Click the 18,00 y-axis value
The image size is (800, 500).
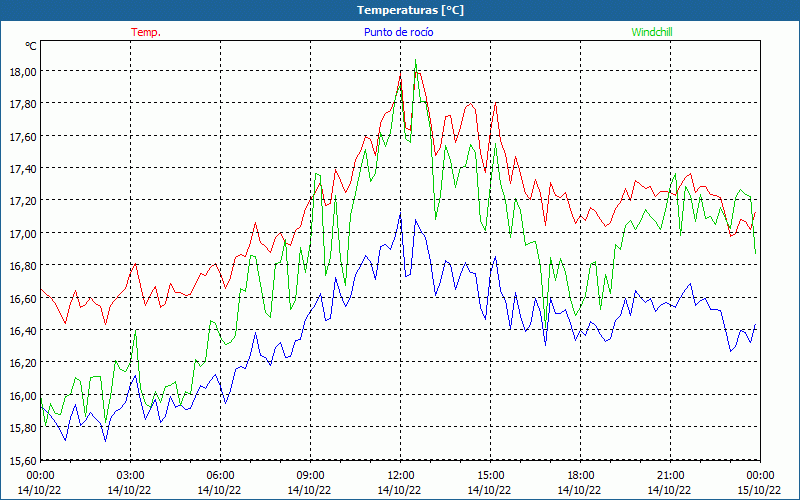[x=23, y=72]
